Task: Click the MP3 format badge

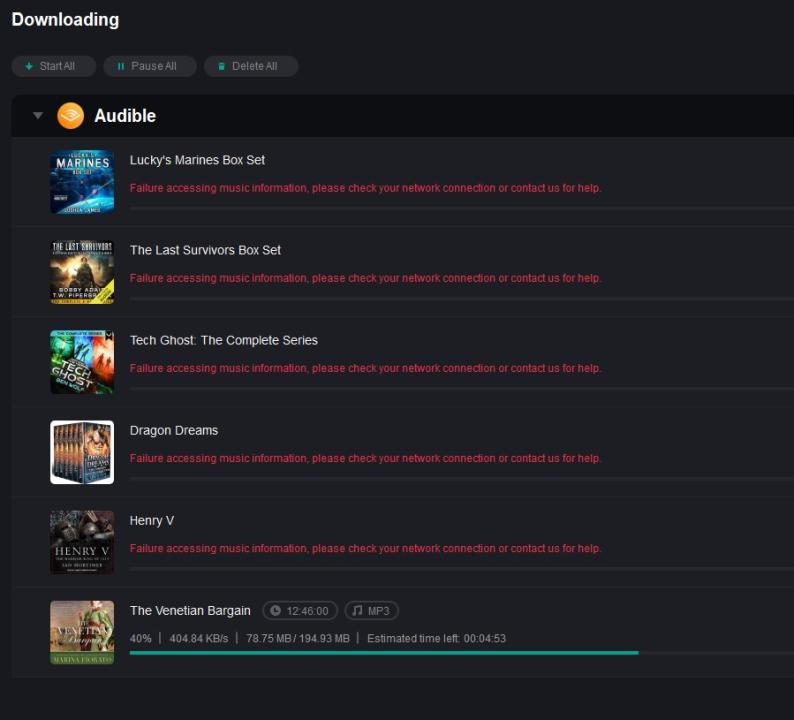Action: pos(372,611)
